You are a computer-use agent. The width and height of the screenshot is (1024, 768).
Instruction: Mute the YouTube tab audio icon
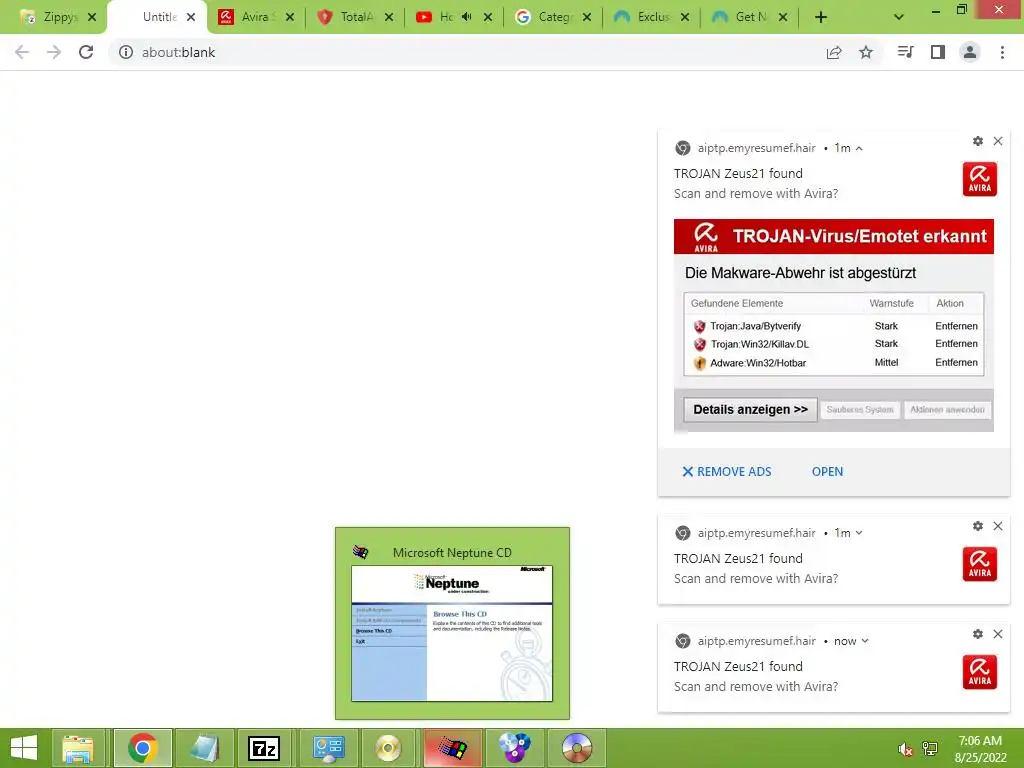coord(466,17)
